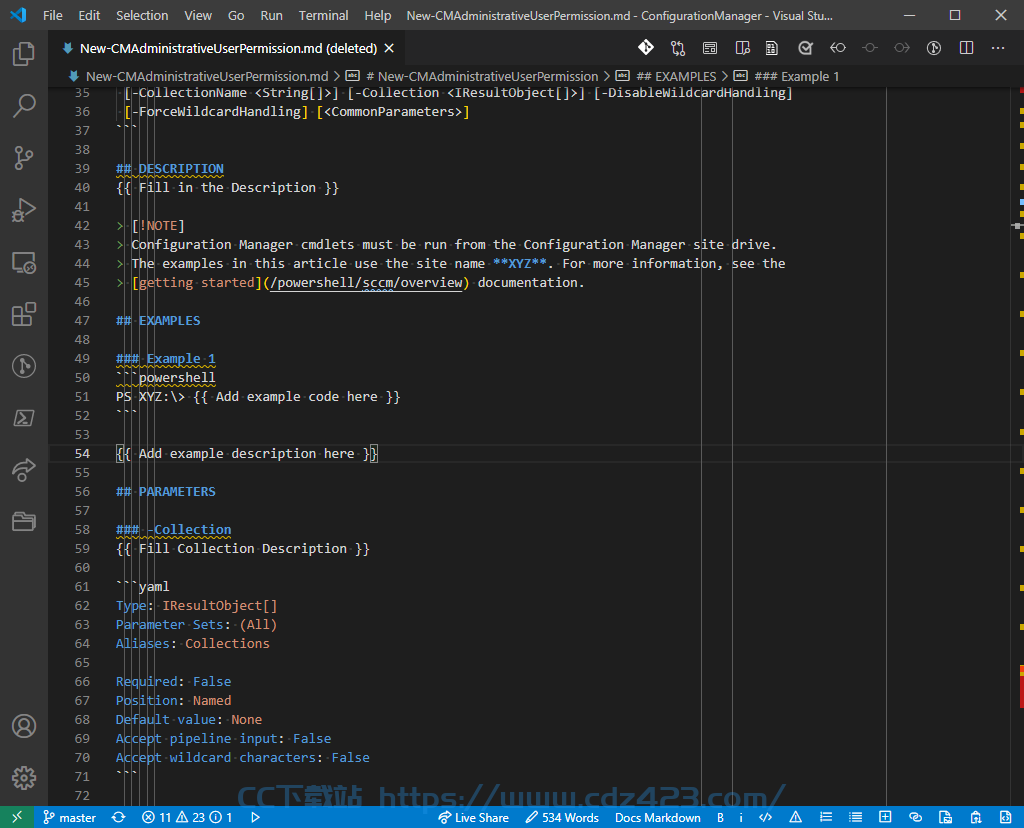Click breadcrumb '### Example 1'
The width and height of the screenshot is (1024, 828).
796,76
